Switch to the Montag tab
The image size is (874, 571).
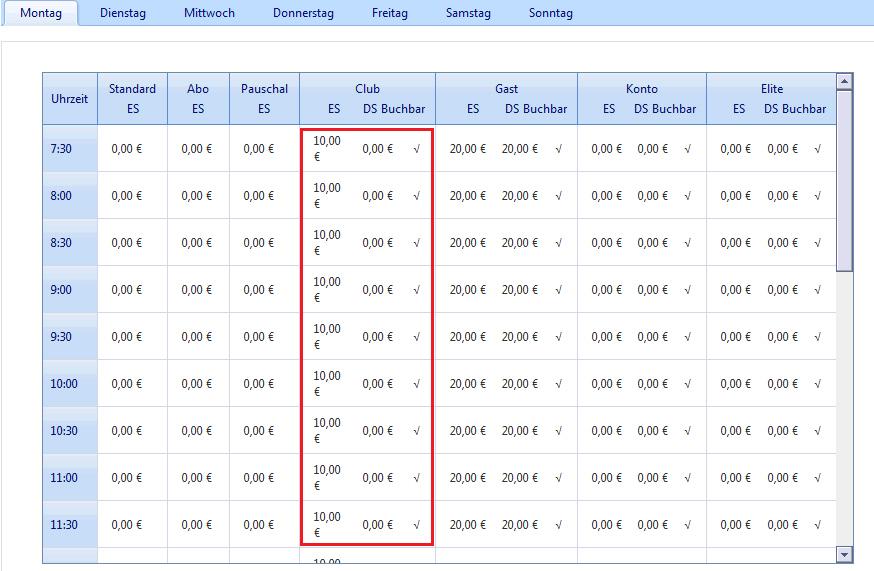[41, 13]
